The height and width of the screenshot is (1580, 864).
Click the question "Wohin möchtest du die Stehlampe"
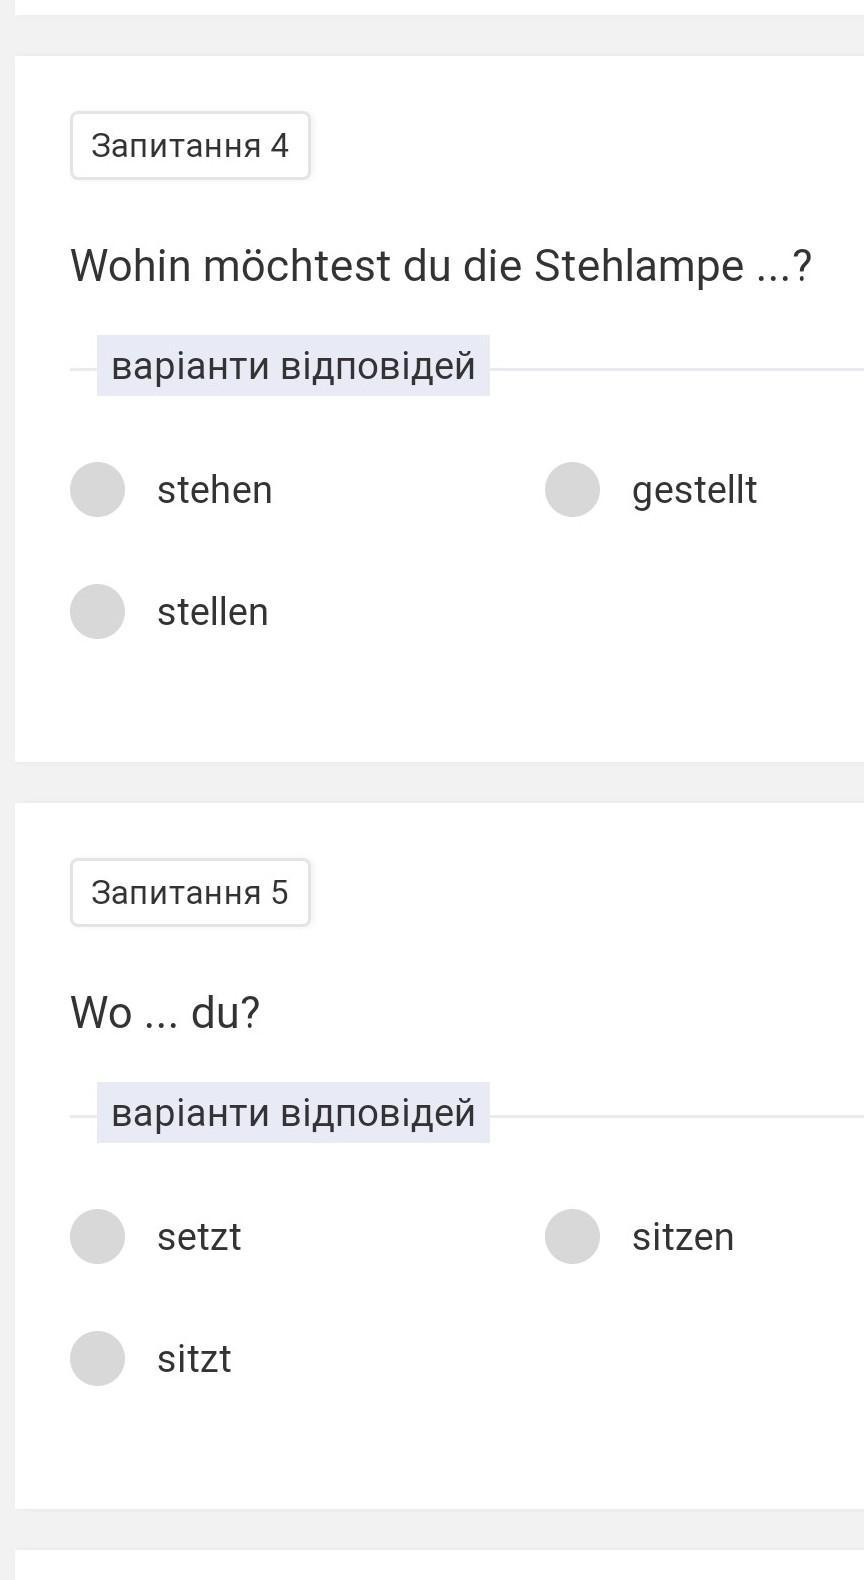440,266
